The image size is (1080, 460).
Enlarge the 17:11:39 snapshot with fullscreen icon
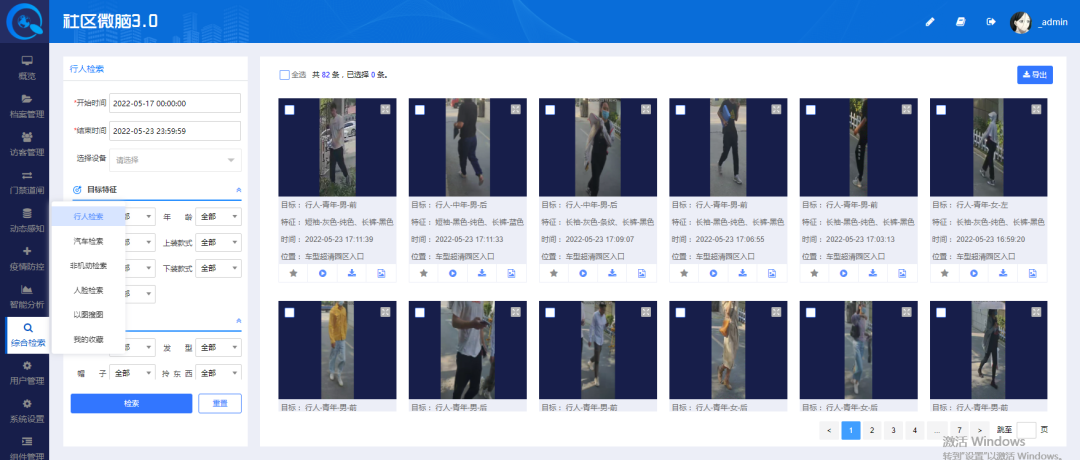coord(385,109)
